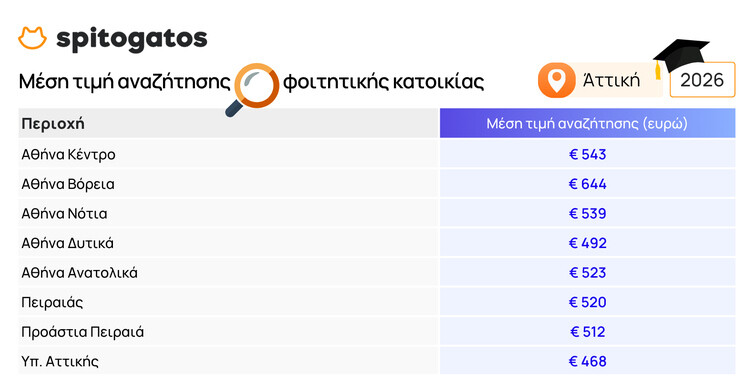Select the Πειραιάς row
The width and height of the screenshot is (748, 386).
coord(377,302)
